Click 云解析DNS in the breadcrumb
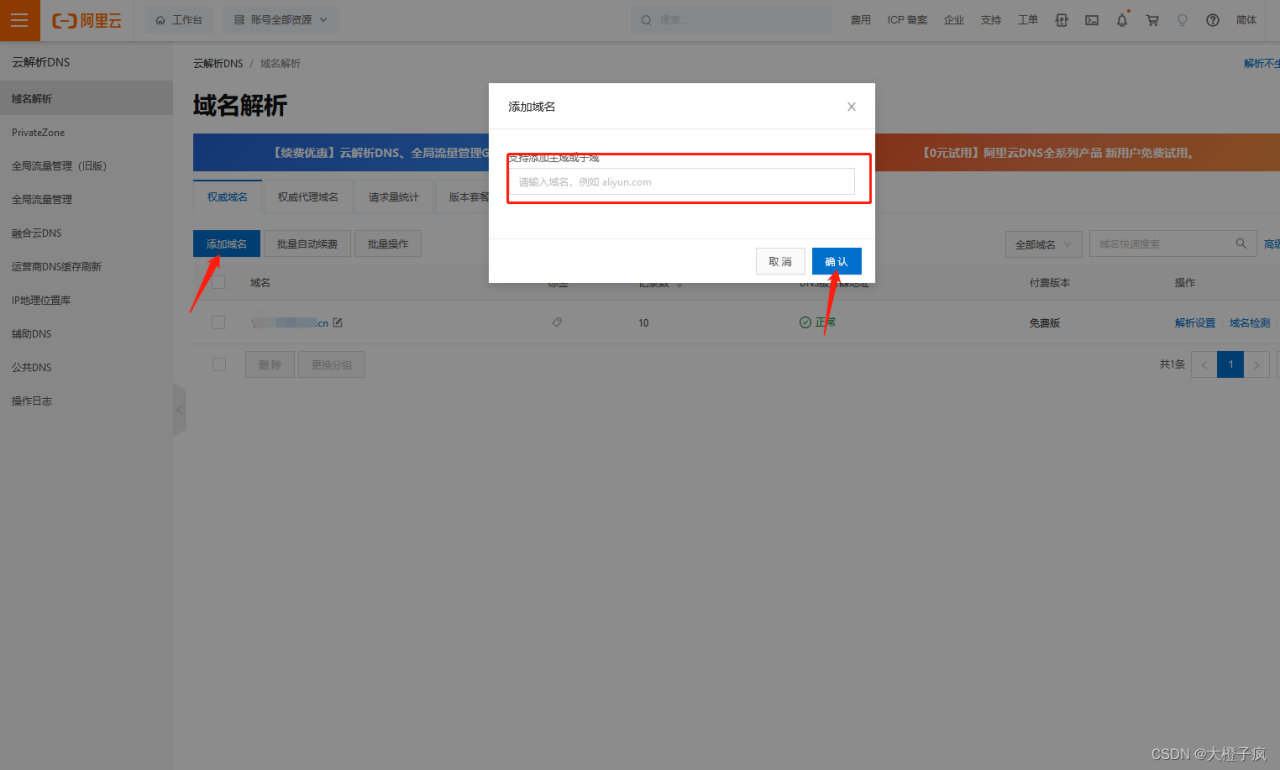The height and width of the screenshot is (770, 1280). coord(218,63)
